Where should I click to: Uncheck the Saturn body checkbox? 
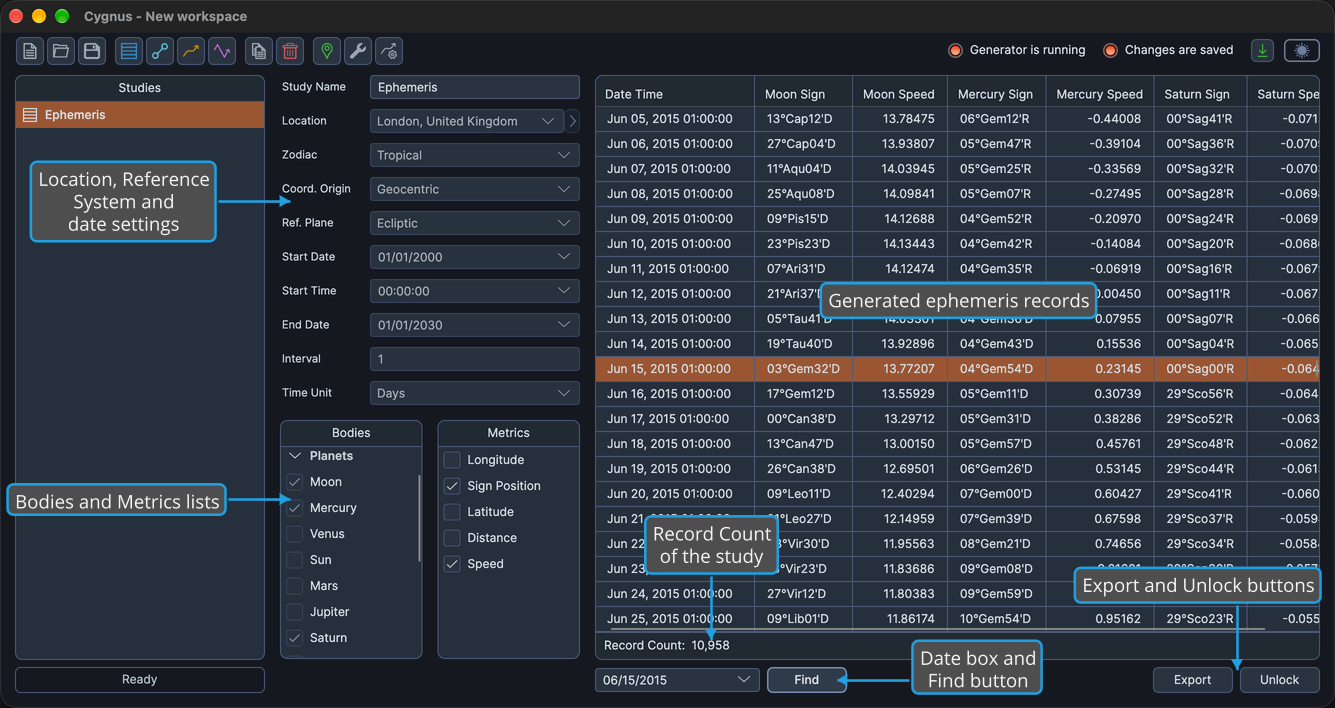click(295, 638)
